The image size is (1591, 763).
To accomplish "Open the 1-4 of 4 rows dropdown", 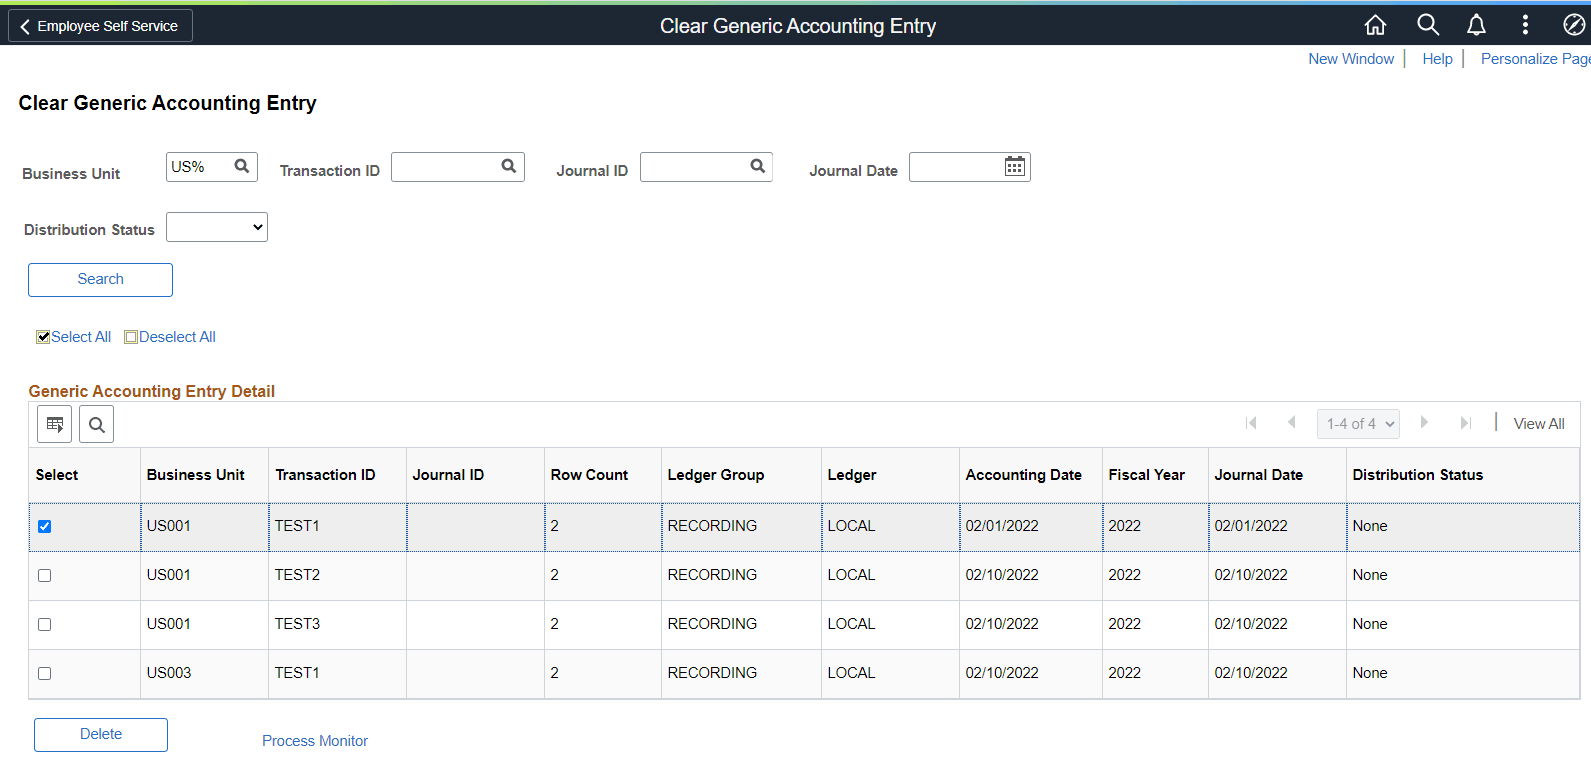I will click(1358, 424).
